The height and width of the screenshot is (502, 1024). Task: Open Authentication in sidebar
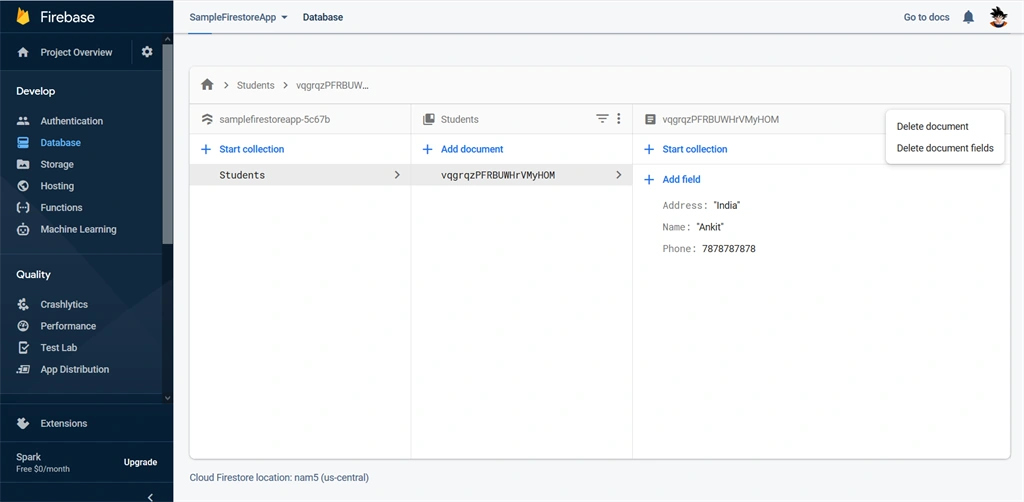(x=71, y=121)
